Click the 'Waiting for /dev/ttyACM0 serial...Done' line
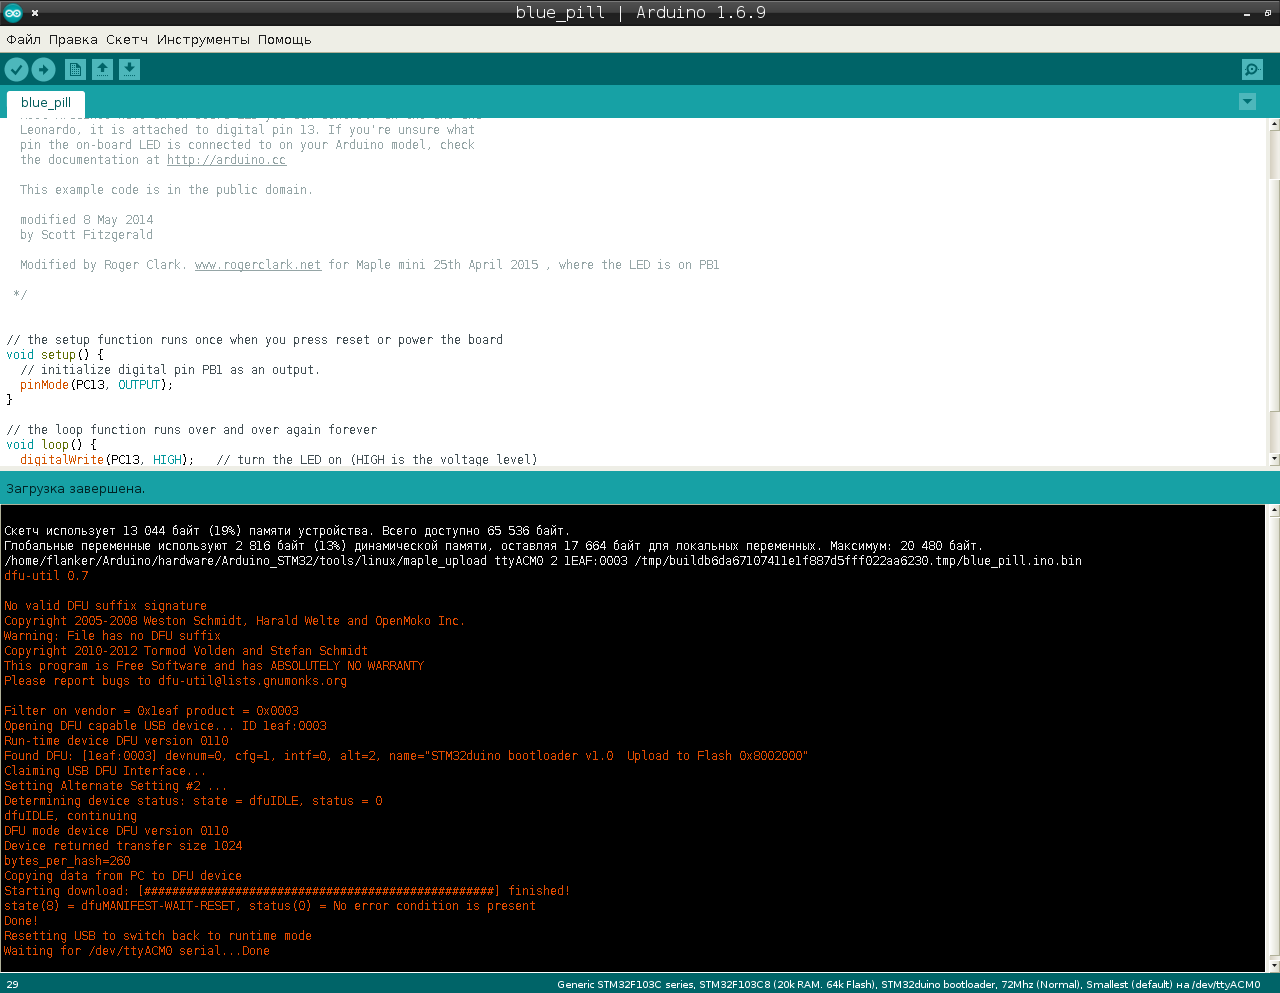The image size is (1280, 993). [x=137, y=951]
